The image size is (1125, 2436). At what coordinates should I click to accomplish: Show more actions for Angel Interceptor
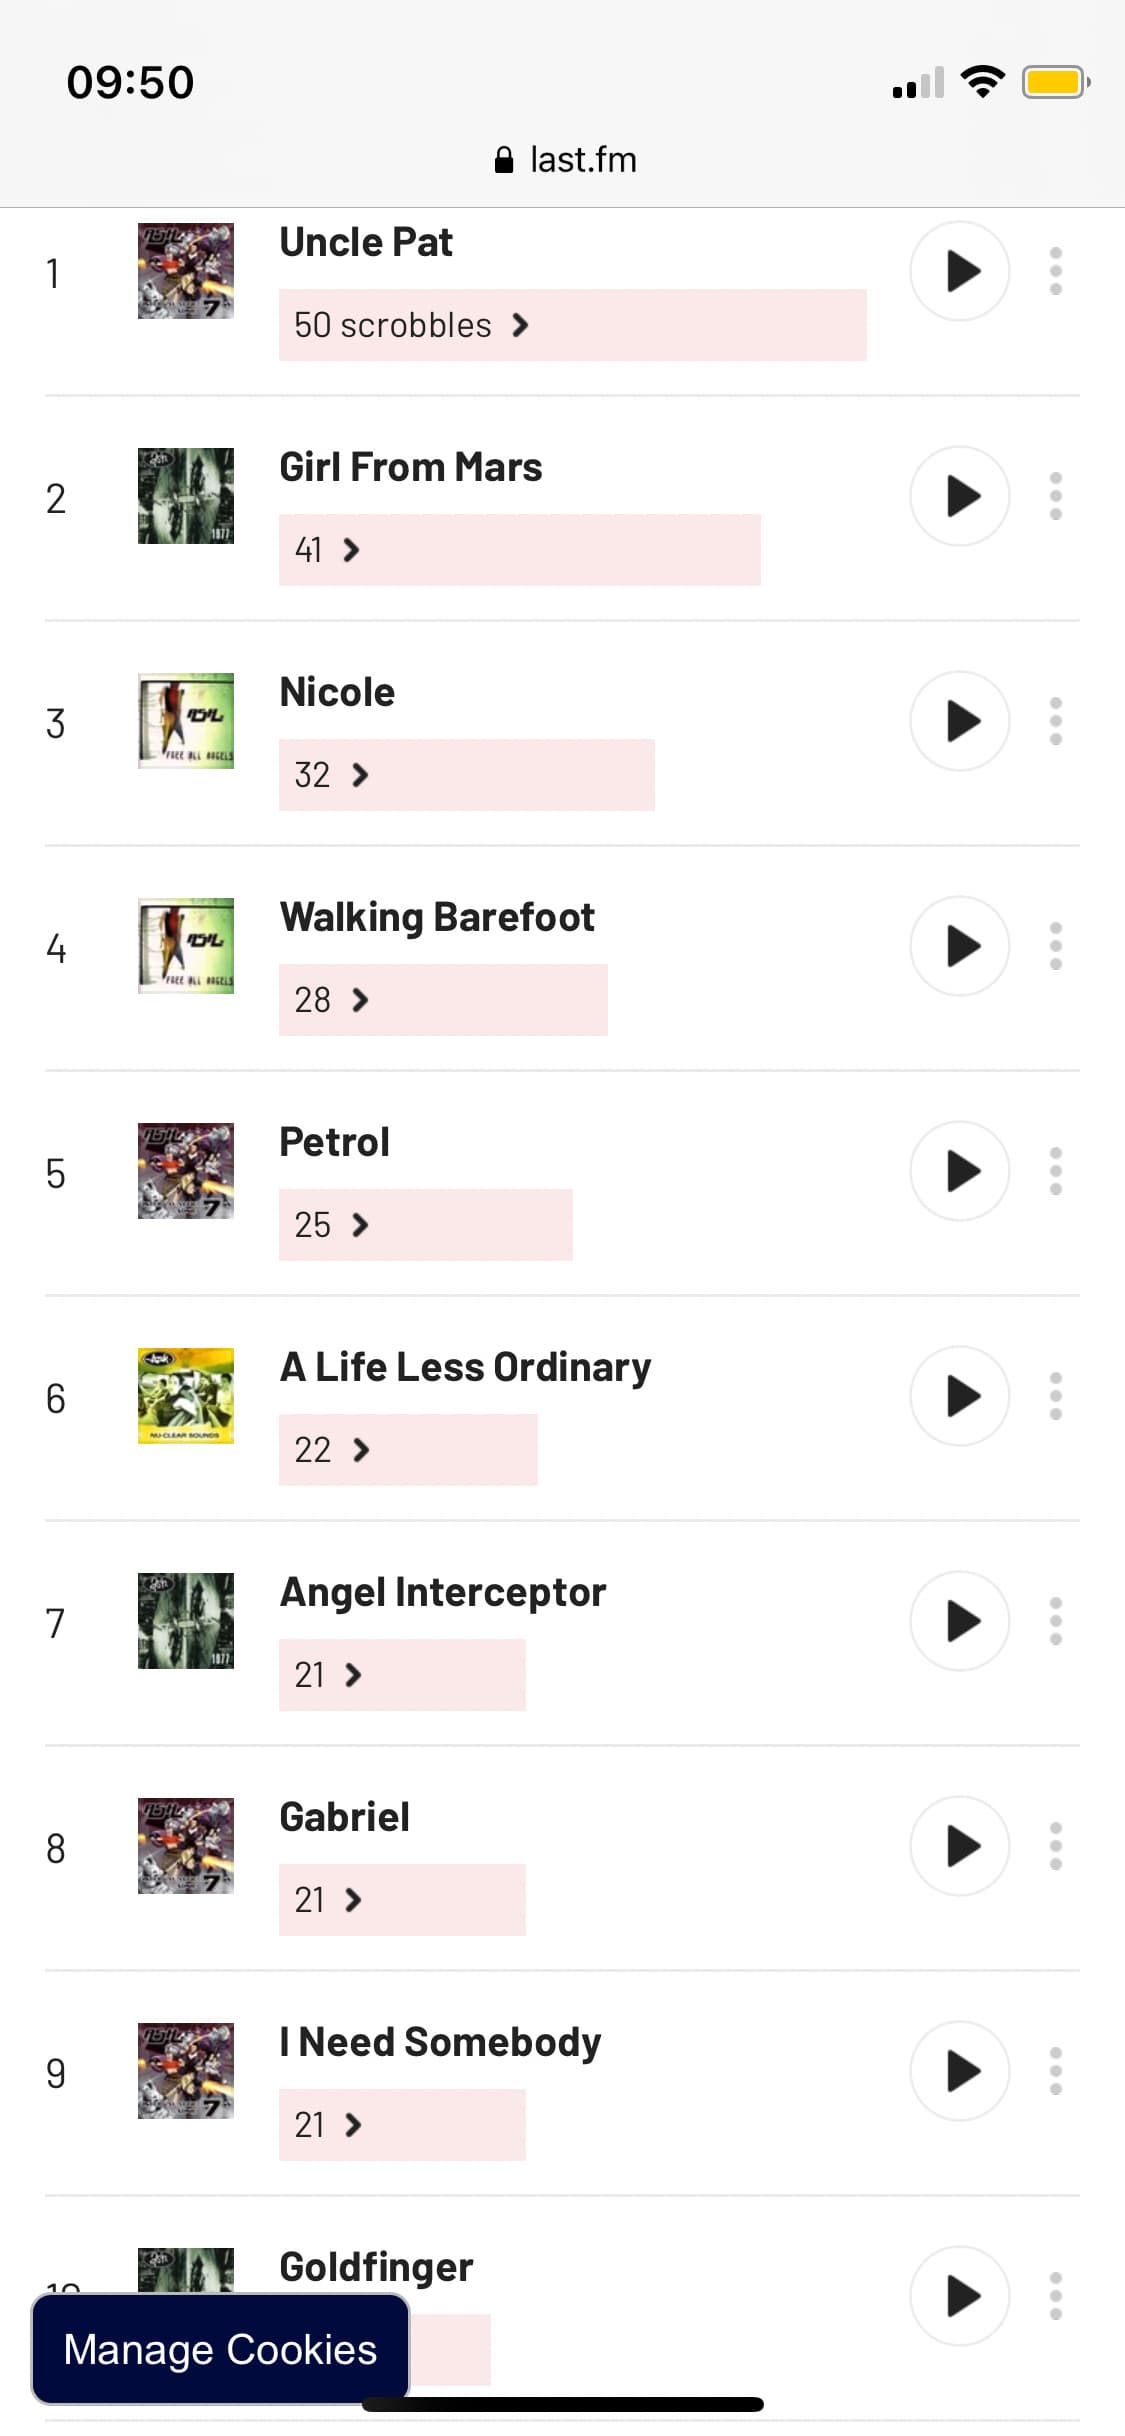click(1055, 1621)
